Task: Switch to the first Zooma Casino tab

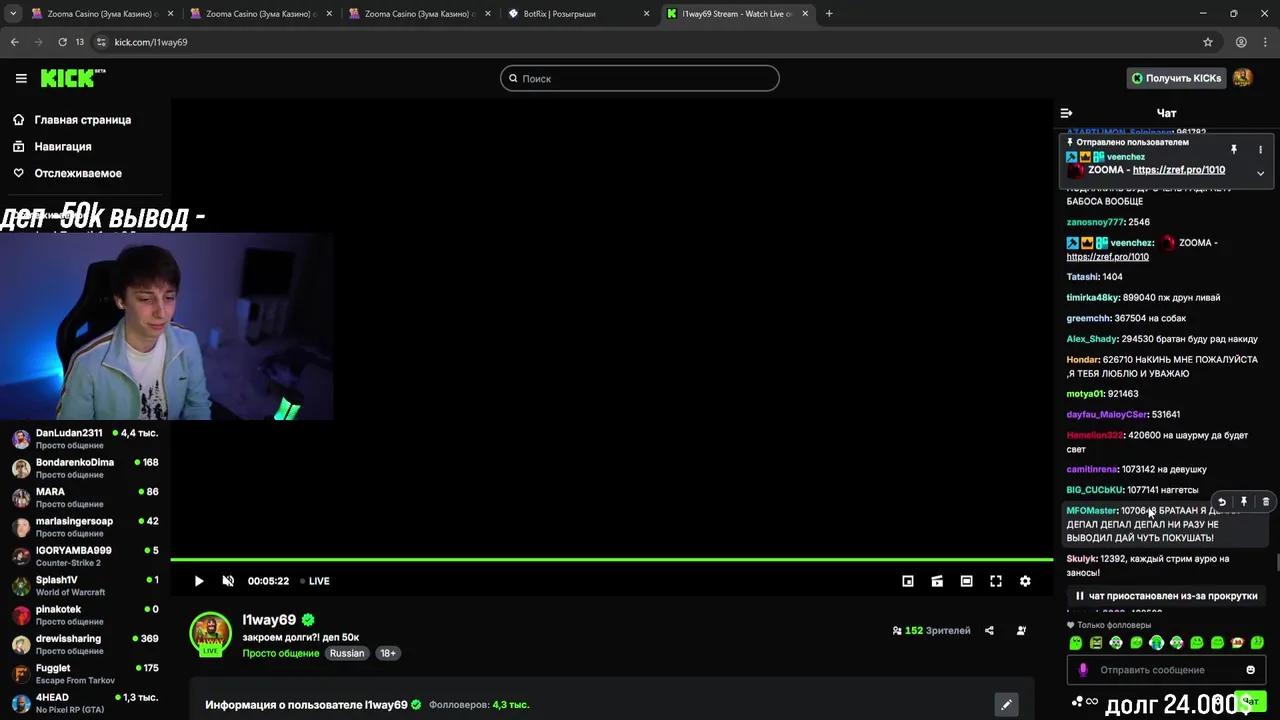Action: tap(100, 14)
